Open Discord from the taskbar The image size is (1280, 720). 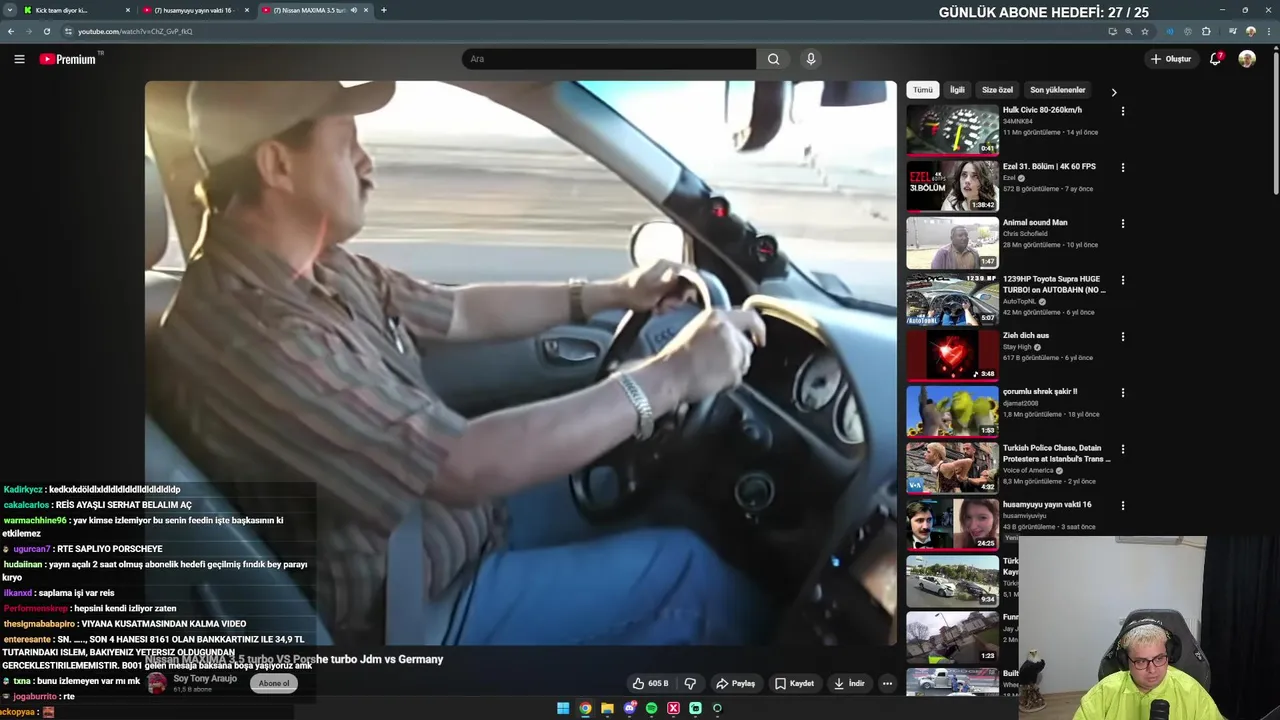click(629, 708)
